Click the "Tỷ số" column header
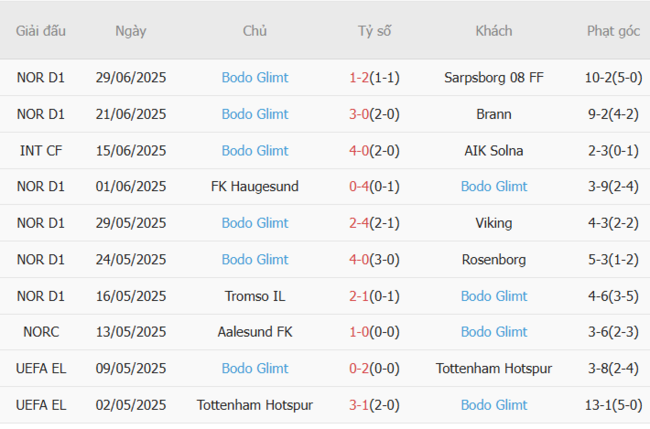The image size is (650, 429). pyautogui.click(x=374, y=31)
